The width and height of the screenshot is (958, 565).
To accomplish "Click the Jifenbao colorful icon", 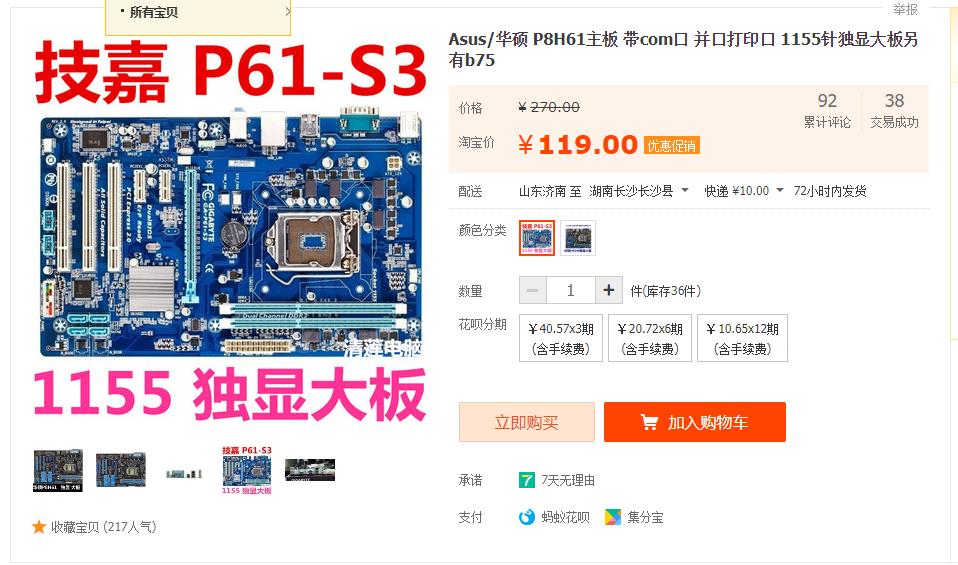I will click(x=612, y=517).
